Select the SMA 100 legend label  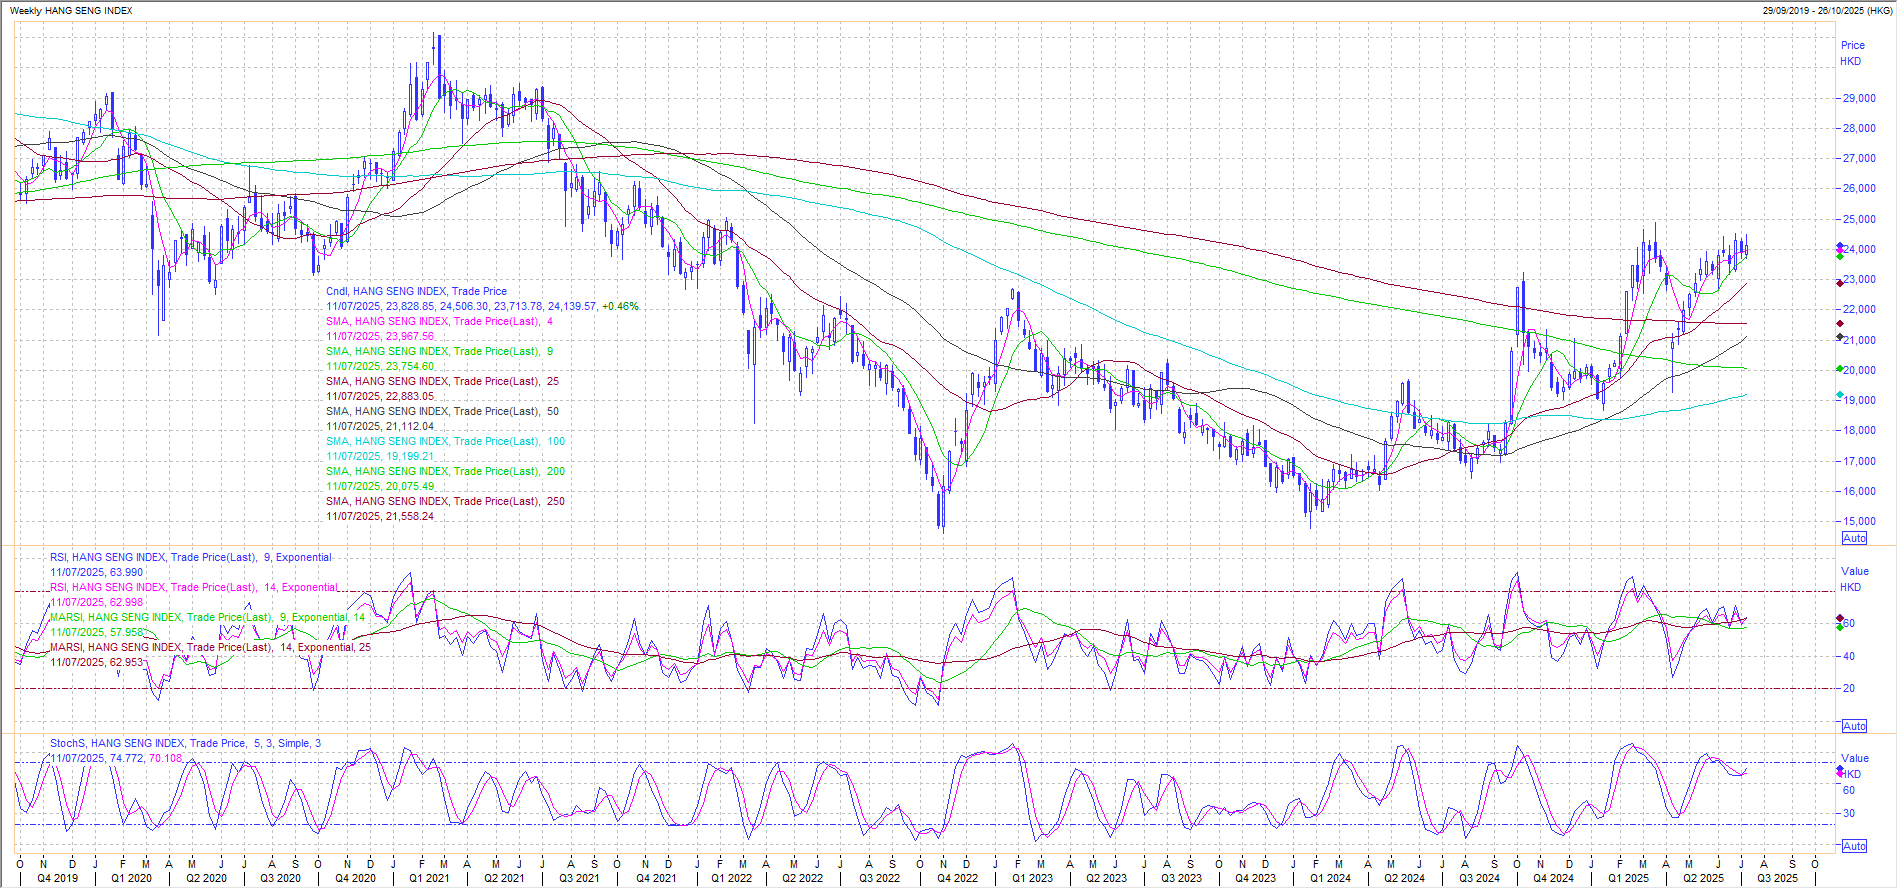click(445, 442)
